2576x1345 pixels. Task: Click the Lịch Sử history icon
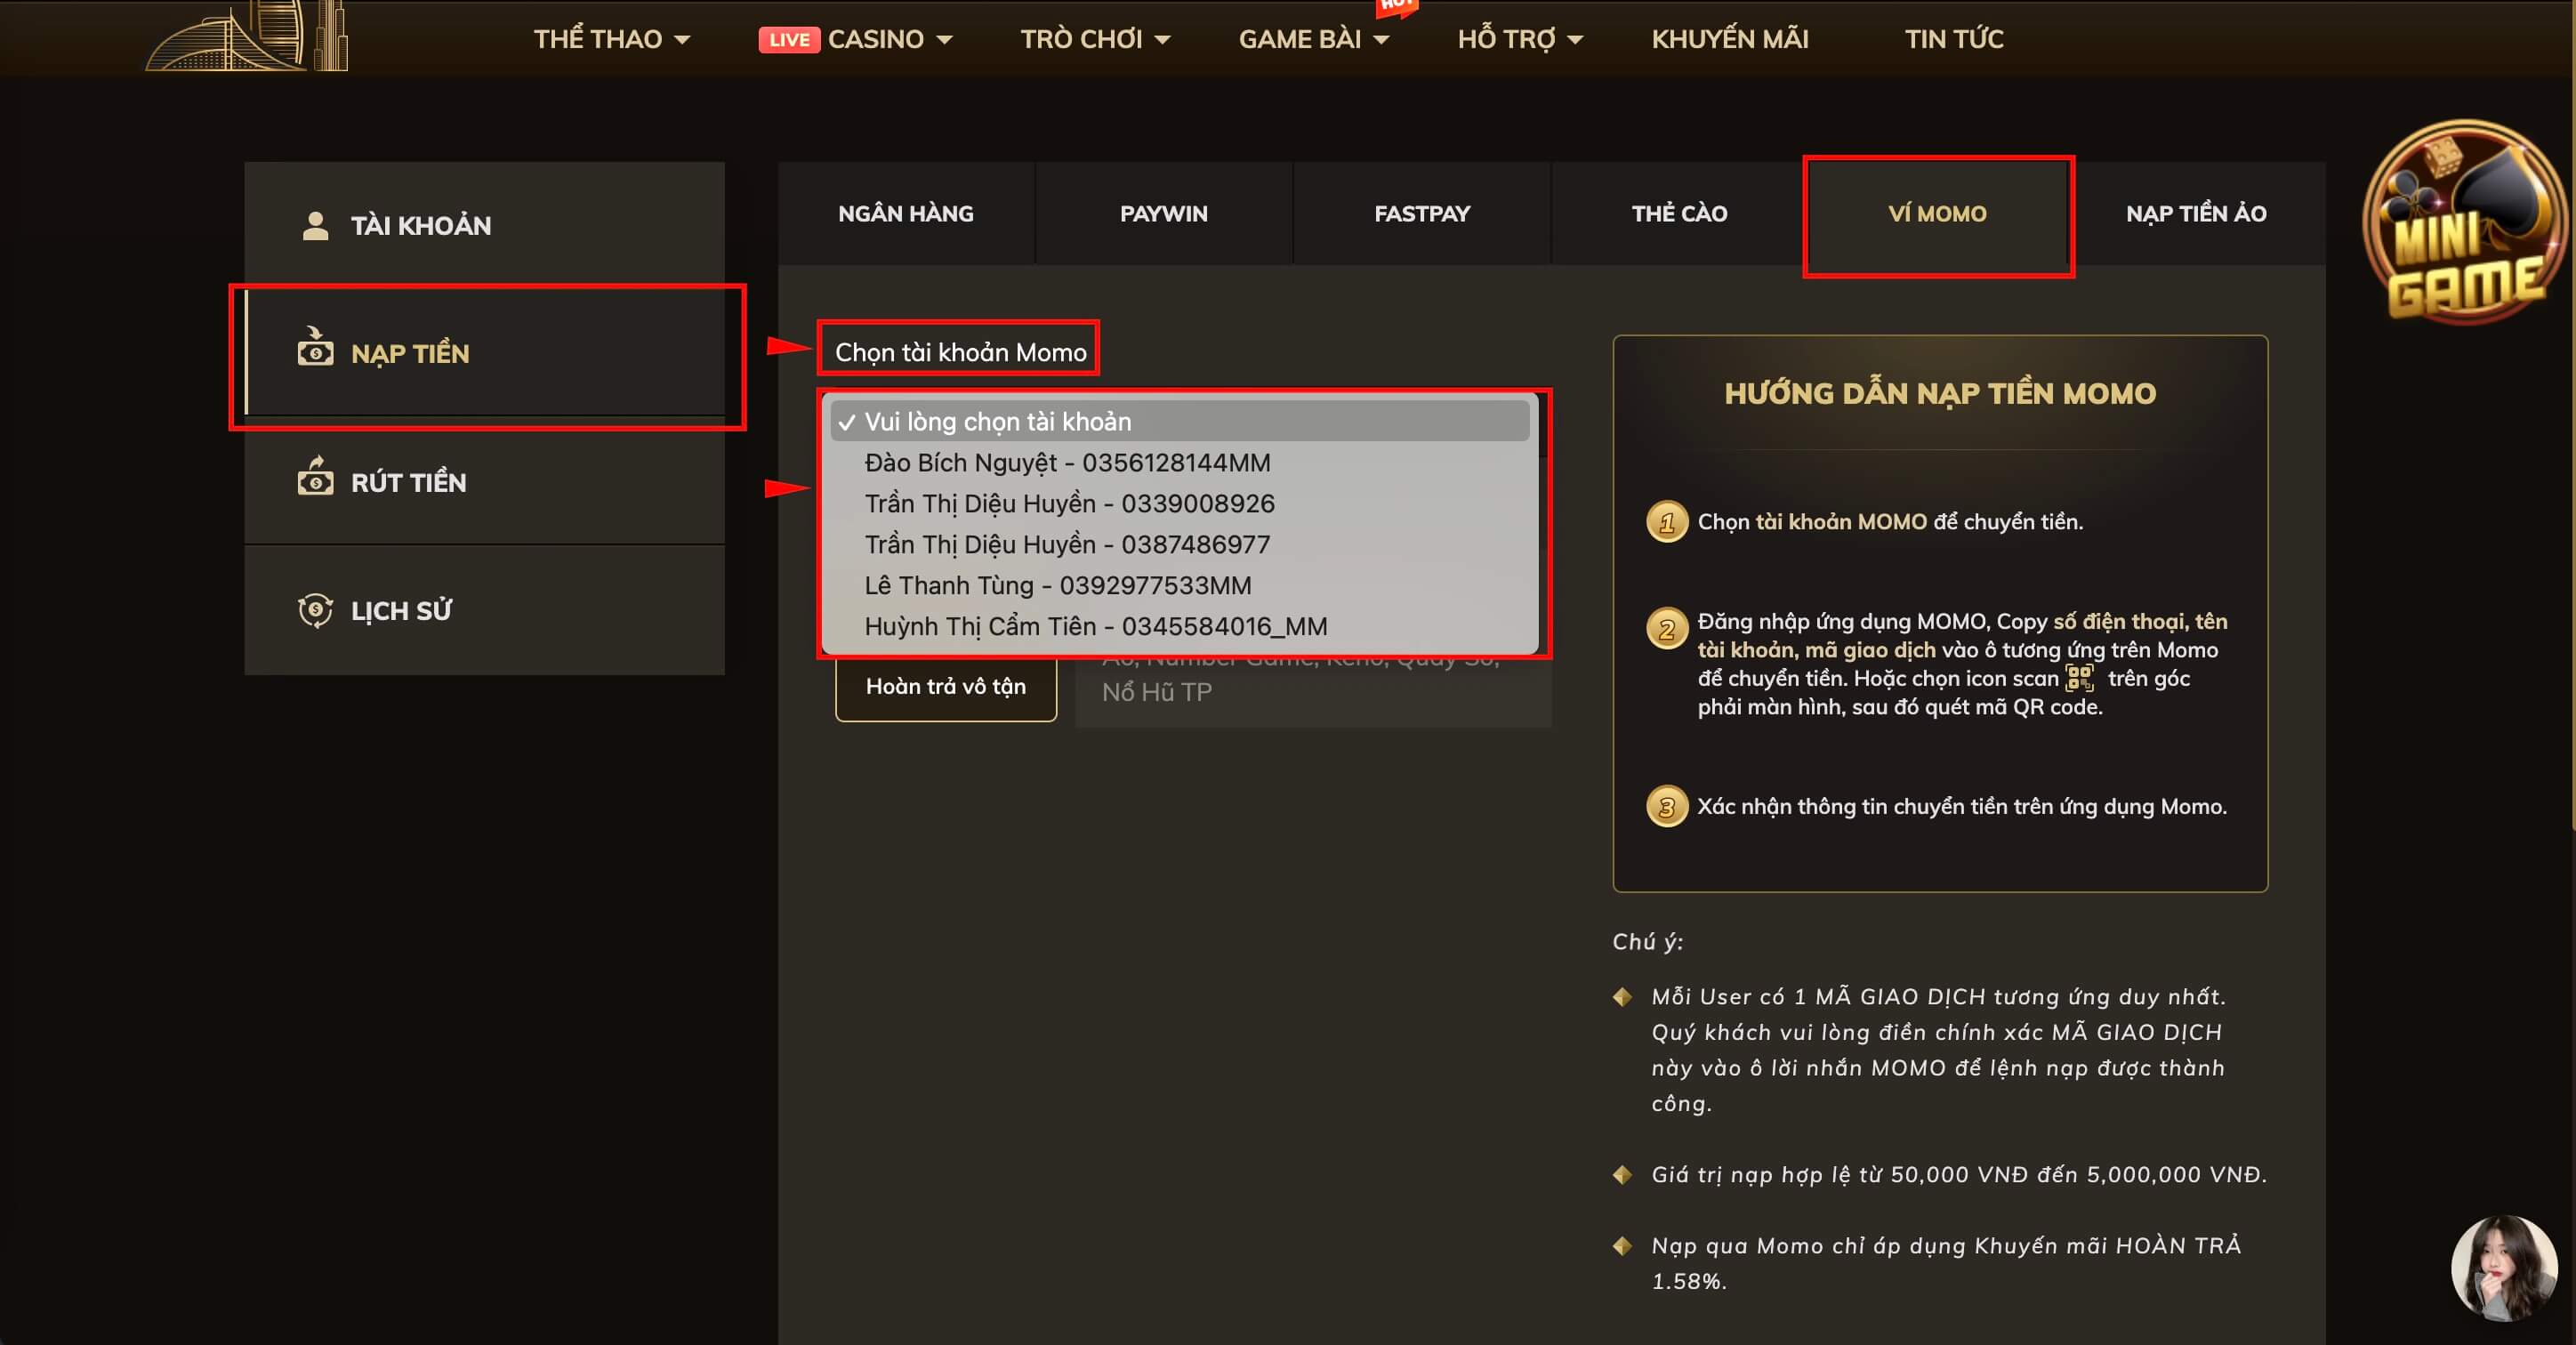[x=315, y=609]
